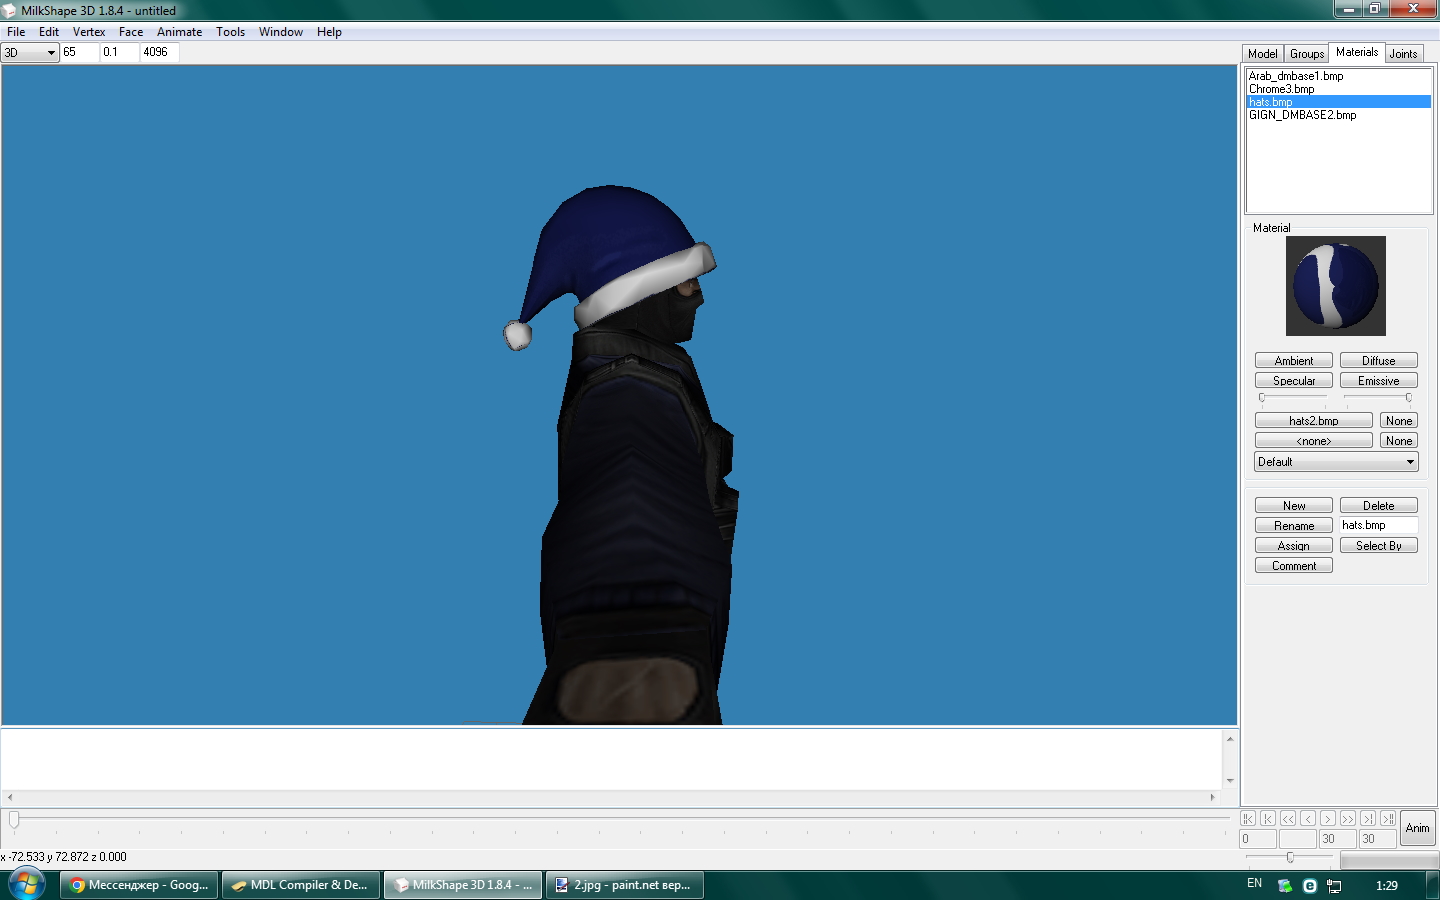Image resolution: width=1440 pixels, height=900 pixels.
Task: Click the material sphere preview thumbnail
Action: [1336, 286]
